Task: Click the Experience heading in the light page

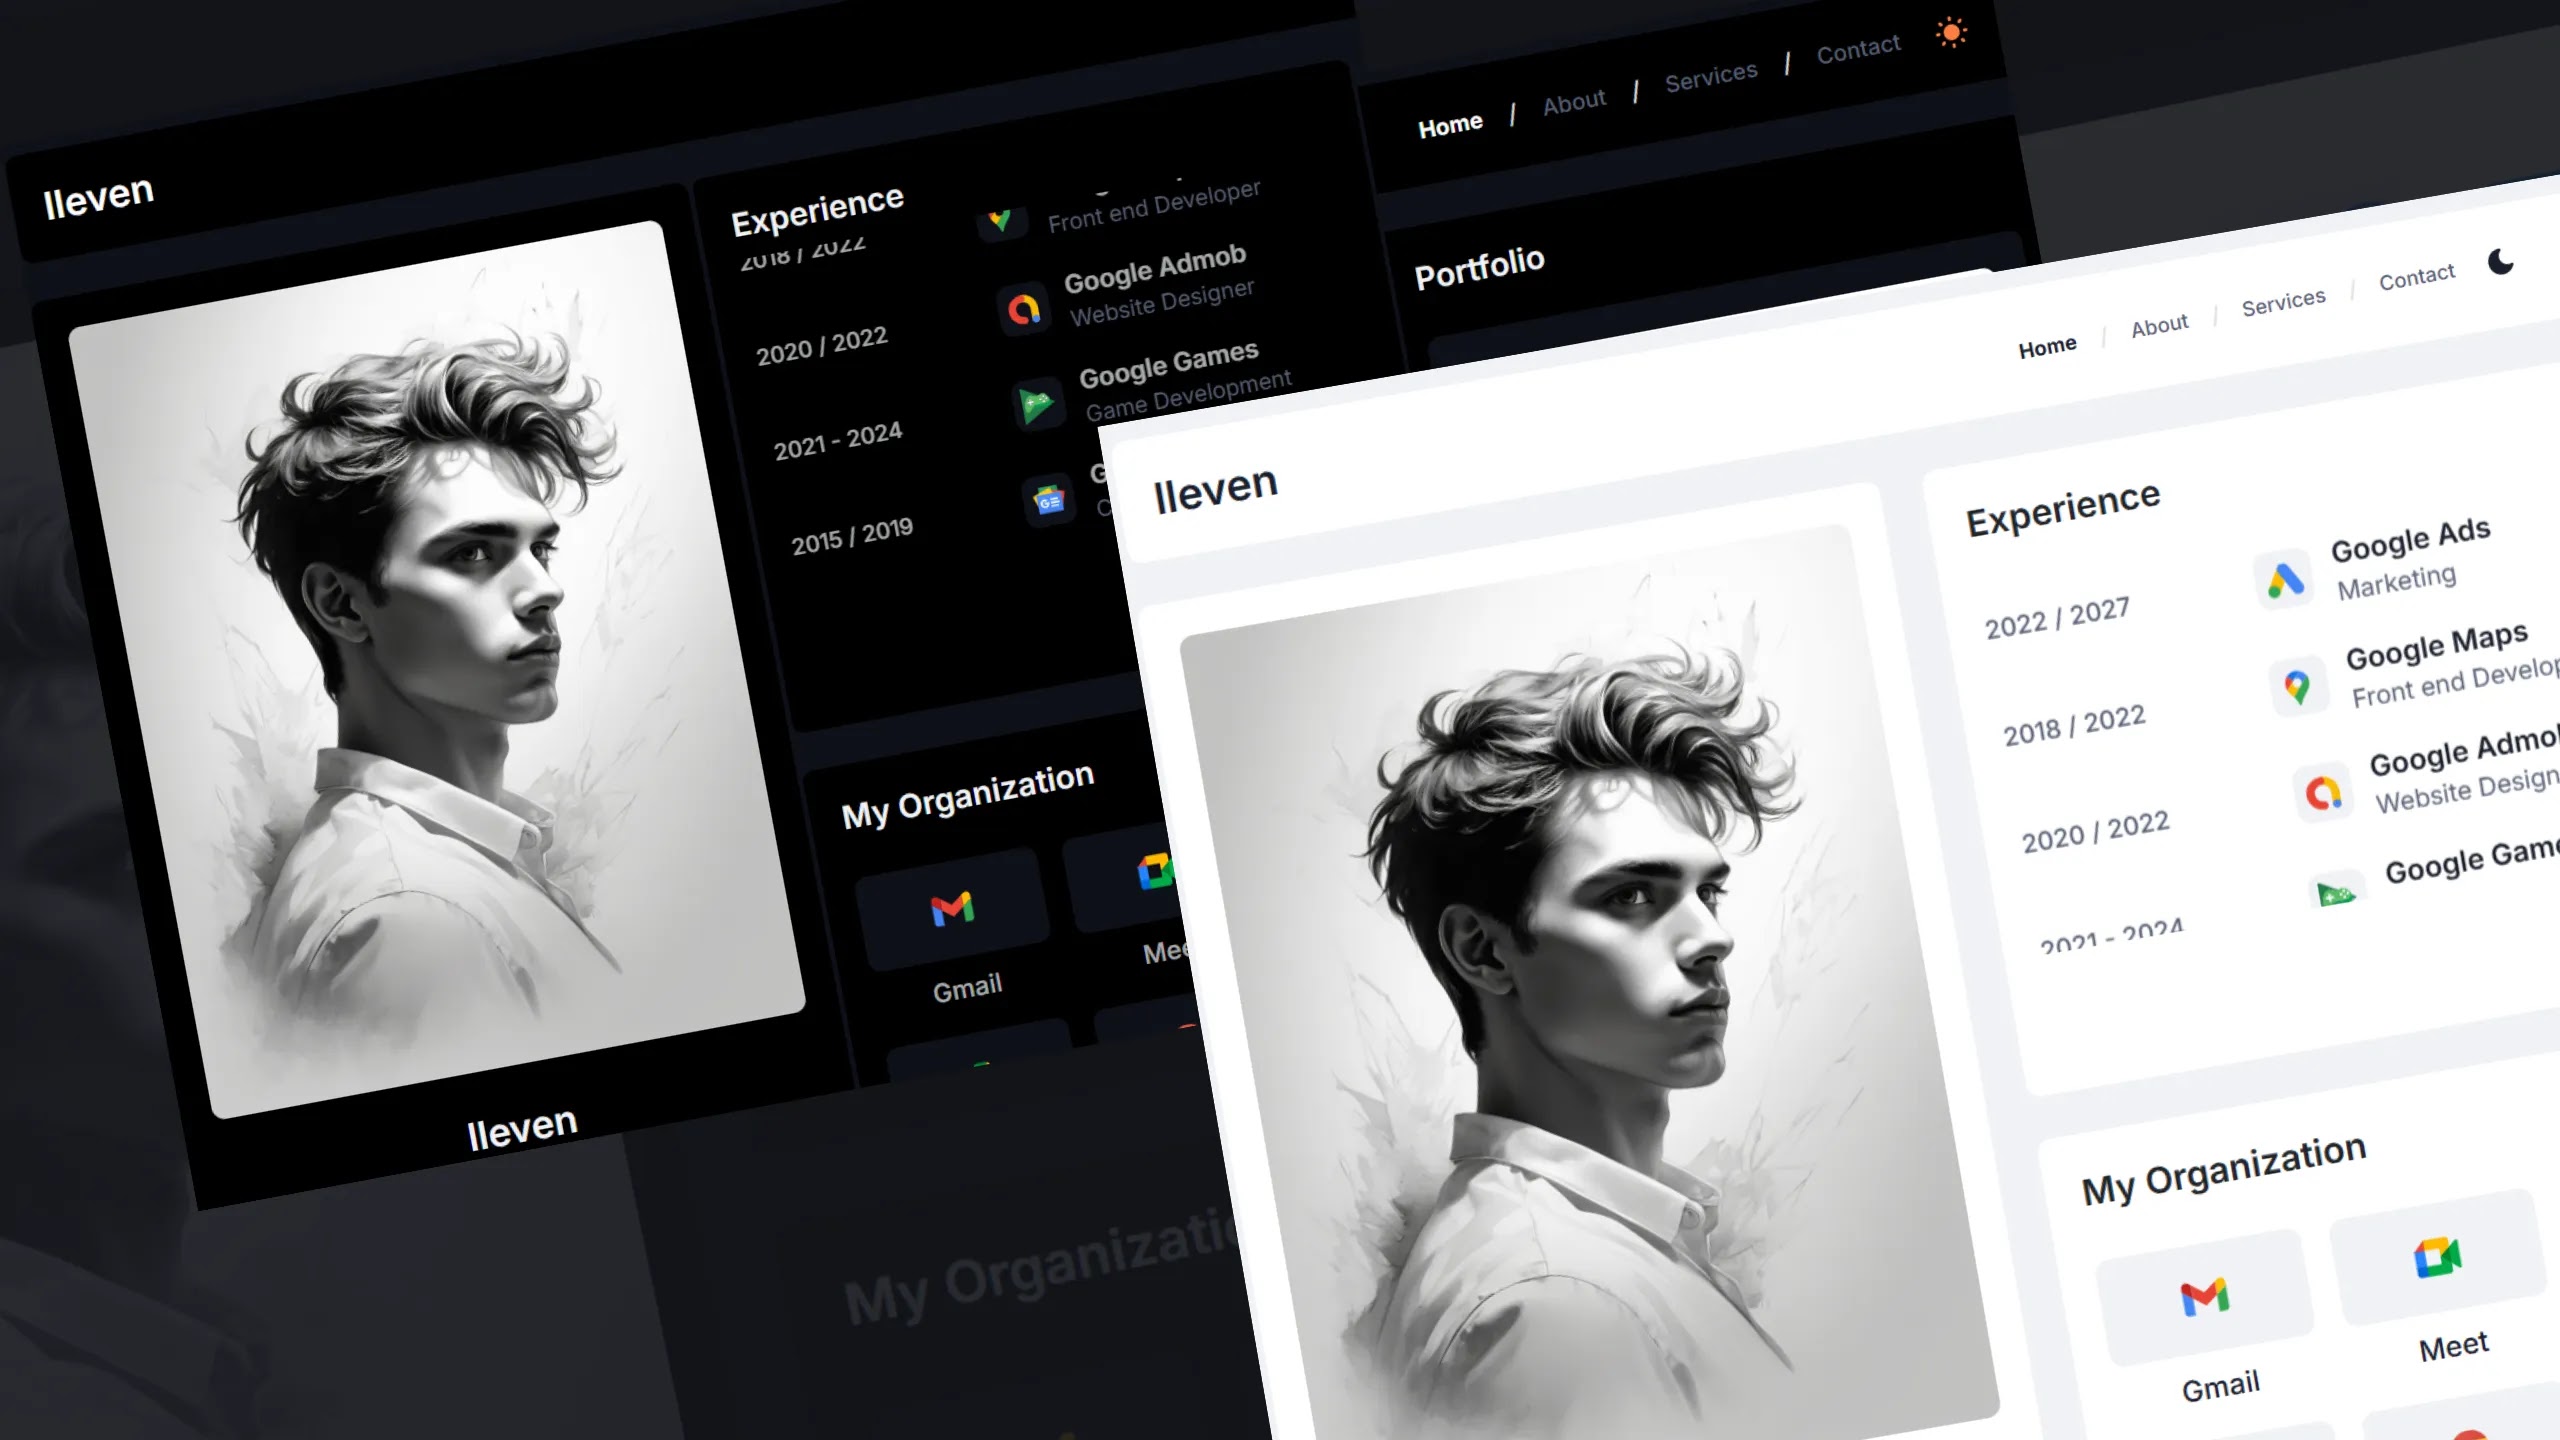Action: (2063, 509)
